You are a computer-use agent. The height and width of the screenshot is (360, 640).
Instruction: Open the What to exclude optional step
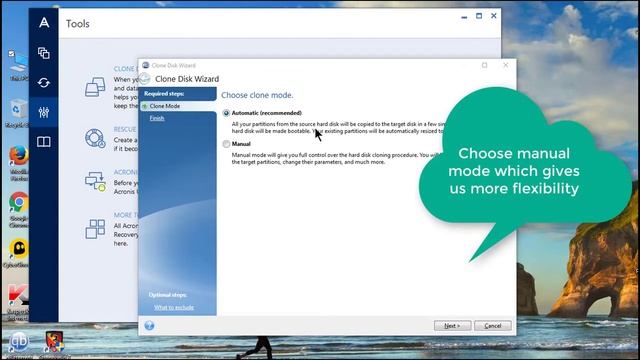click(174, 307)
